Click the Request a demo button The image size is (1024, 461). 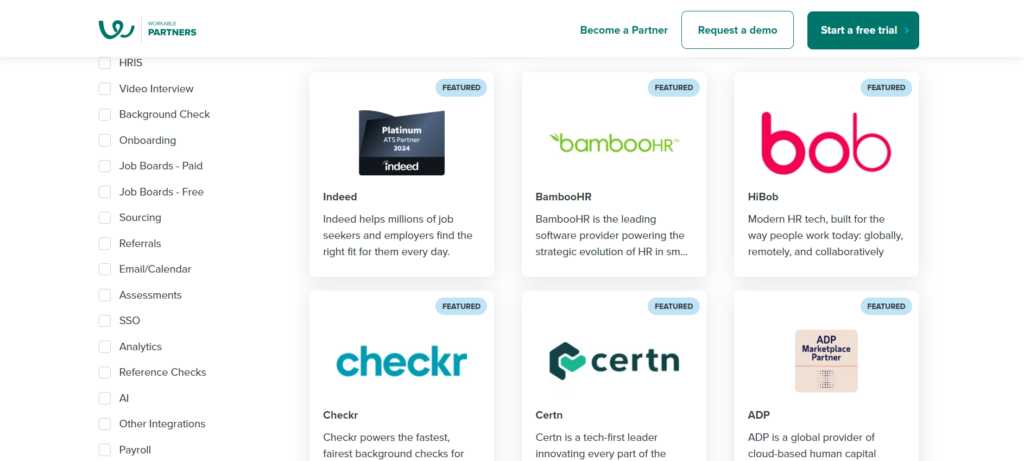tap(737, 30)
